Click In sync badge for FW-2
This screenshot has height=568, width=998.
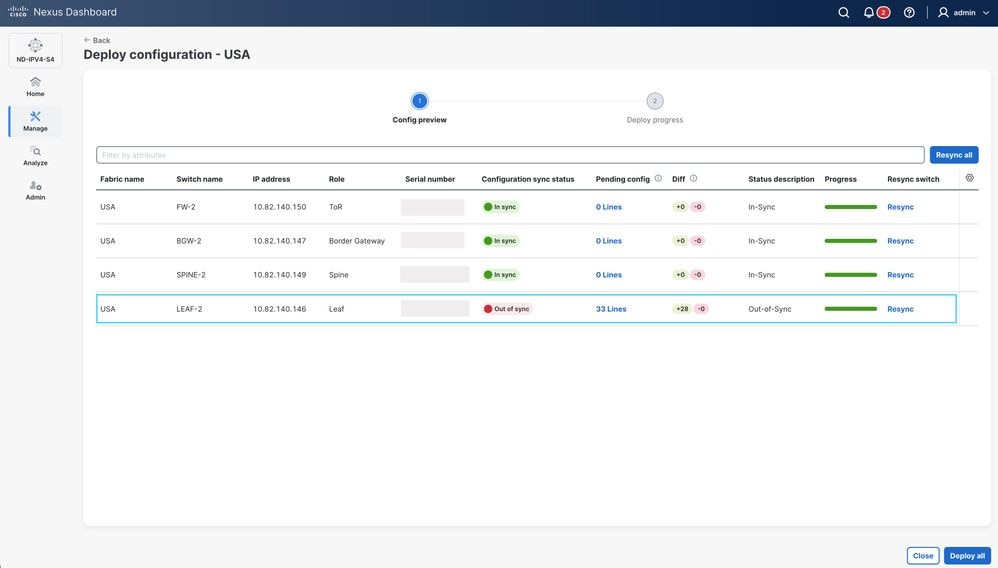click(500, 207)
